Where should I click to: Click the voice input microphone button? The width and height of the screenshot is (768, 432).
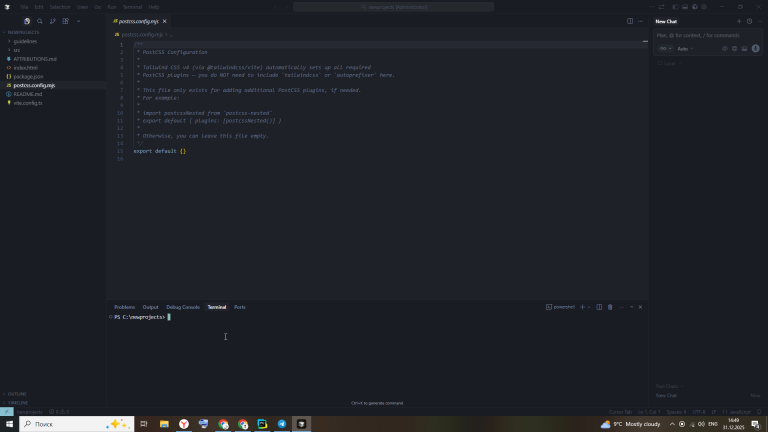[x=755, y=48]
